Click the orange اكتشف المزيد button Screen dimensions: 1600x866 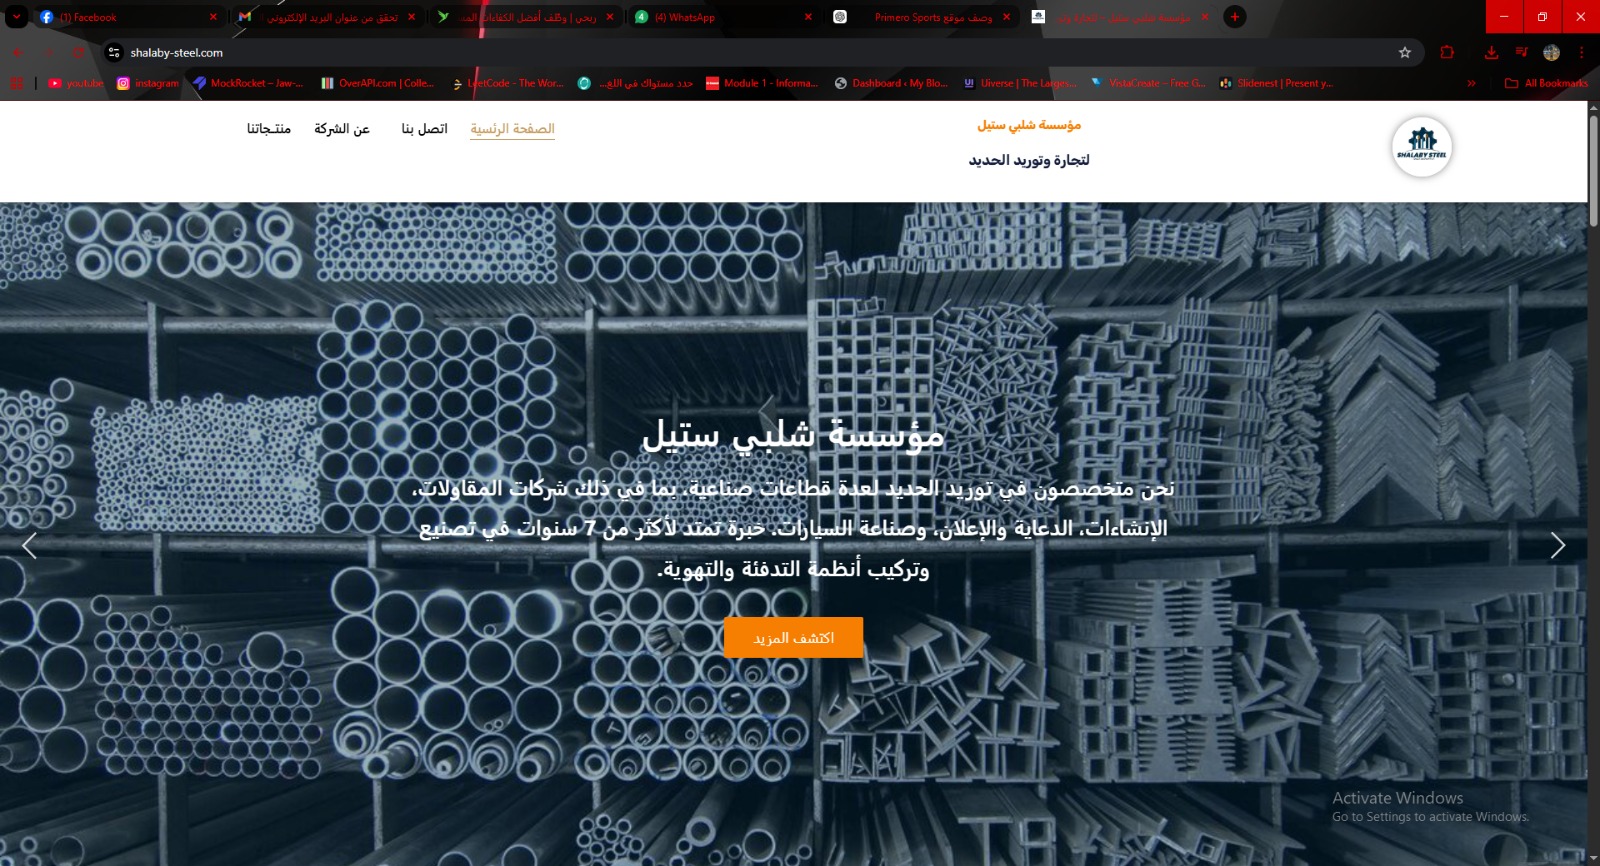(793, 638)
